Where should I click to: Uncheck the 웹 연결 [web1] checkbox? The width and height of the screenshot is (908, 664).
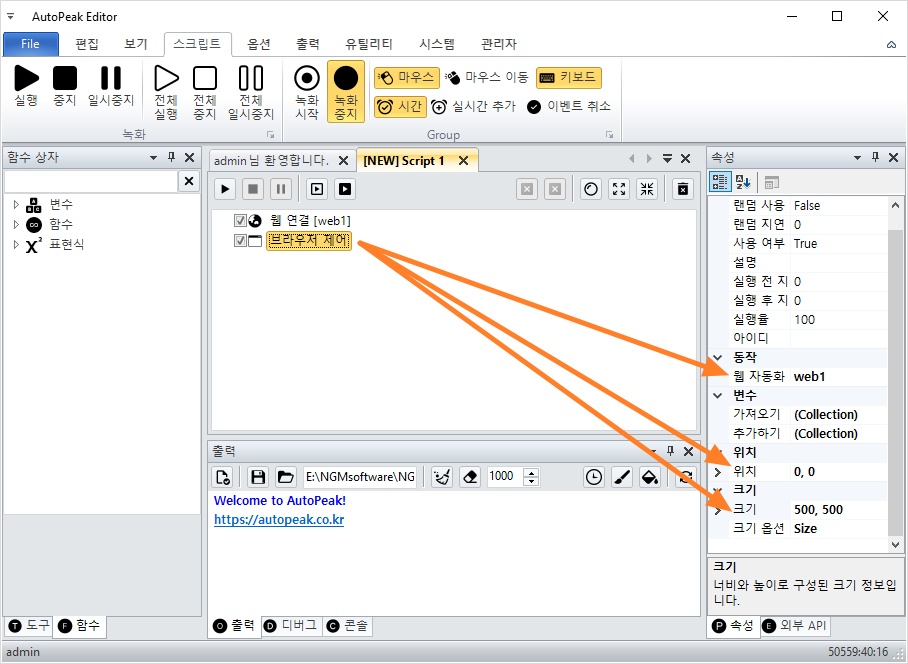coord(240,221)
